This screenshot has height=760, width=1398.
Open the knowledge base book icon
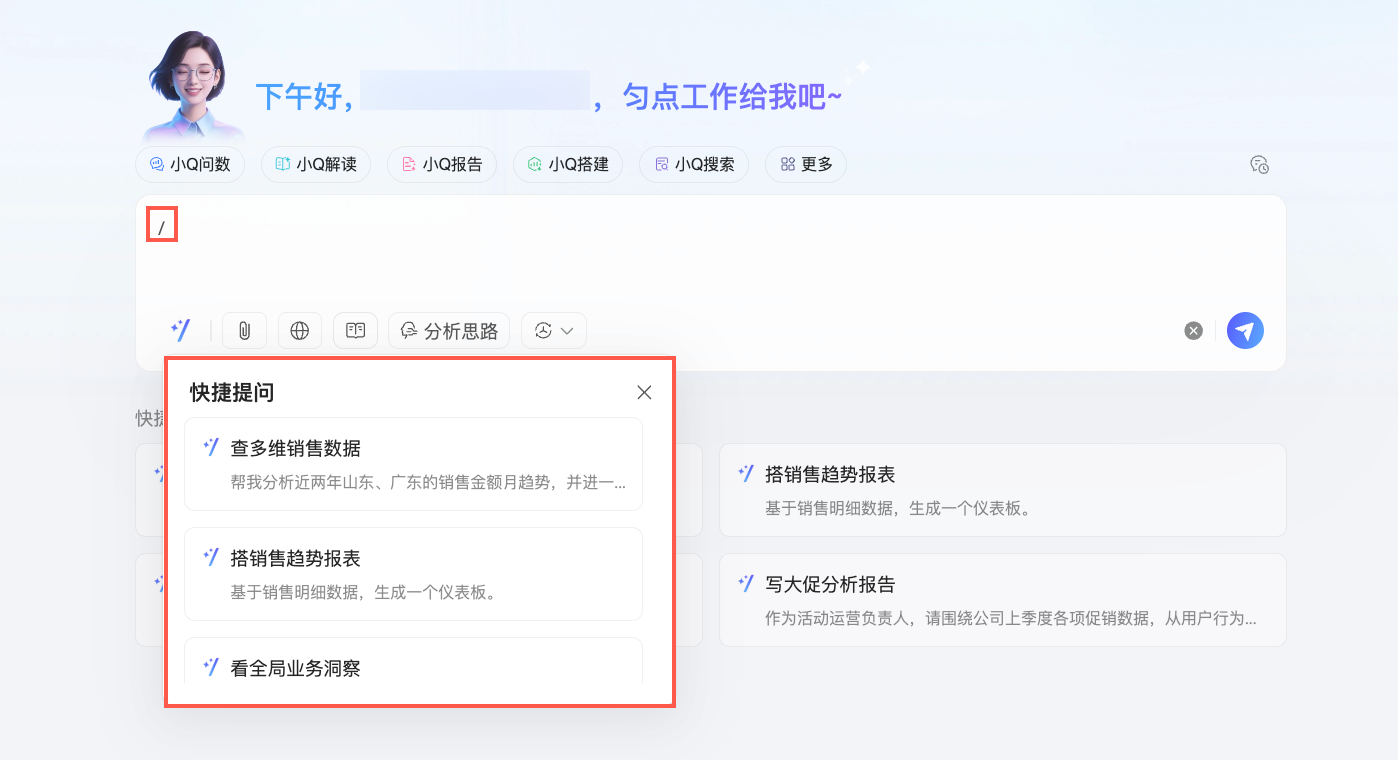click(x=355, y=331)
